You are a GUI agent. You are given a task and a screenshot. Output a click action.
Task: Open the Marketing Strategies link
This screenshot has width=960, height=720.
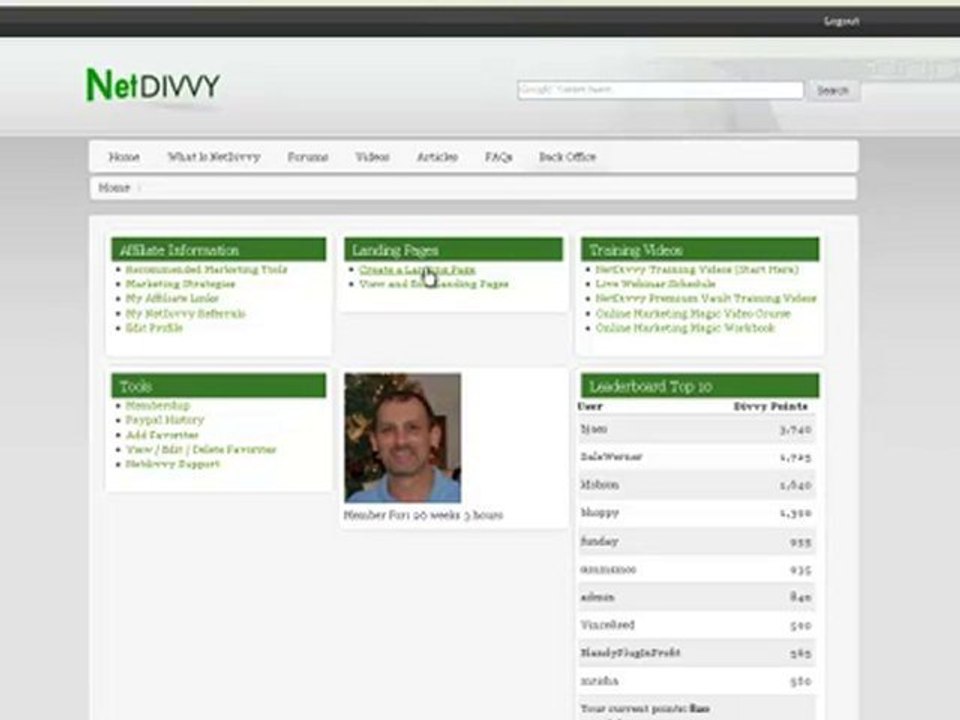tap(180, 283)
